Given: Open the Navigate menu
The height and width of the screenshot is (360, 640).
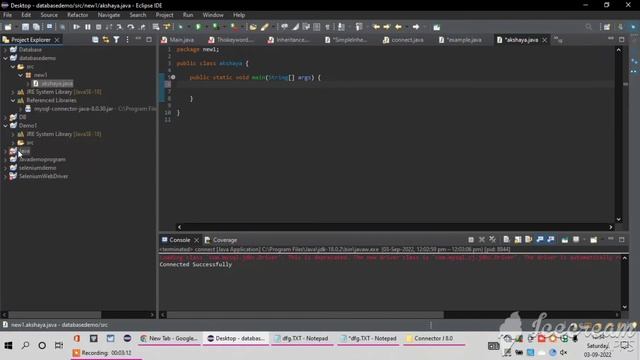Looking at the screenshot, I should pos(109,15).
